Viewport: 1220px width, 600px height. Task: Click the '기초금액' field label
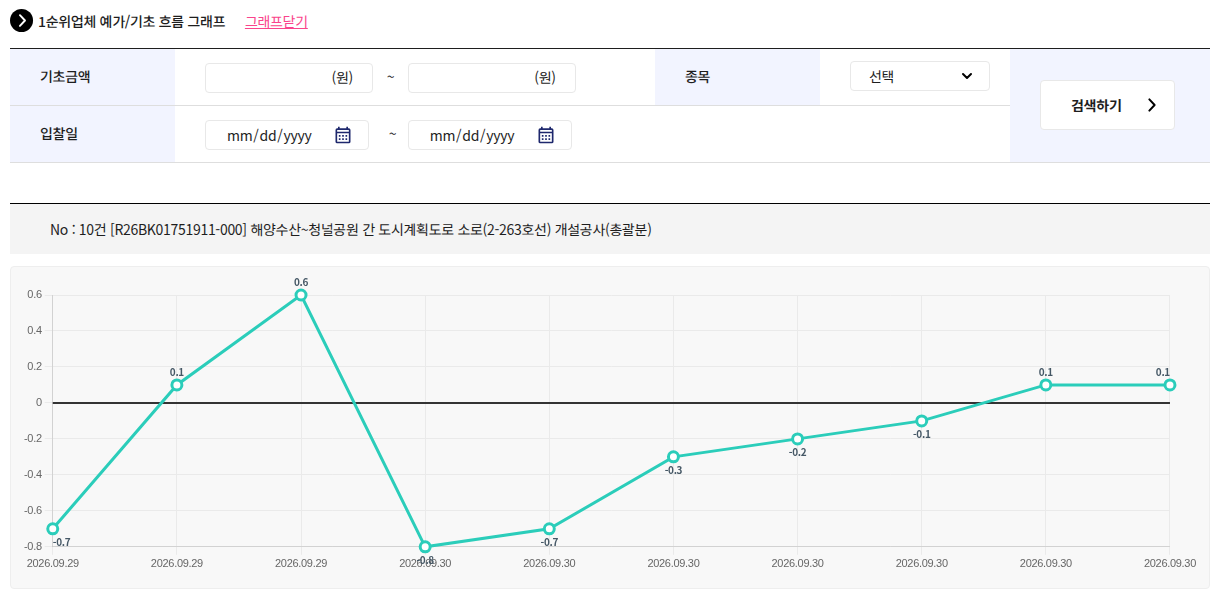click(65, 76)
